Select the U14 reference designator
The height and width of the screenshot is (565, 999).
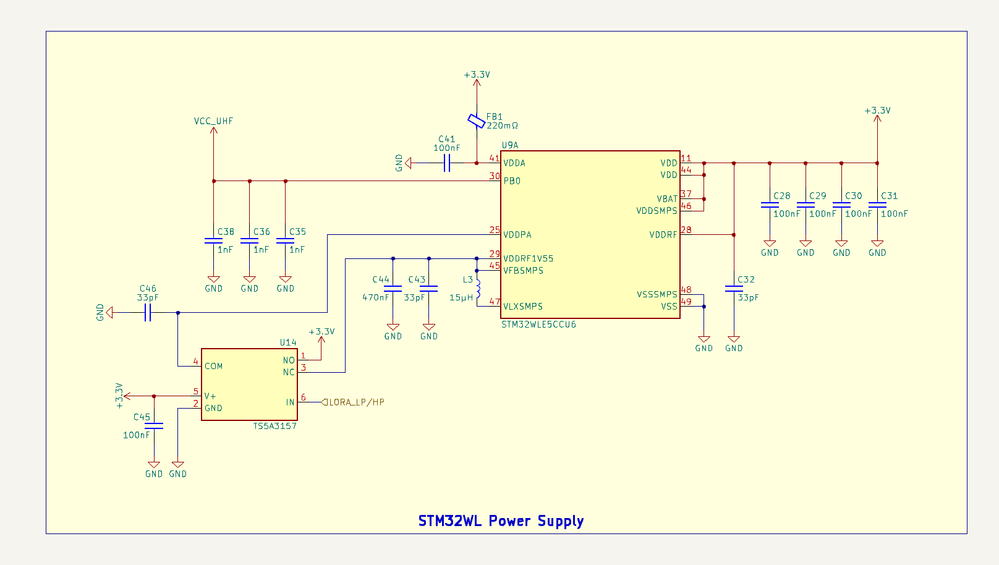(x=288, y=343)
